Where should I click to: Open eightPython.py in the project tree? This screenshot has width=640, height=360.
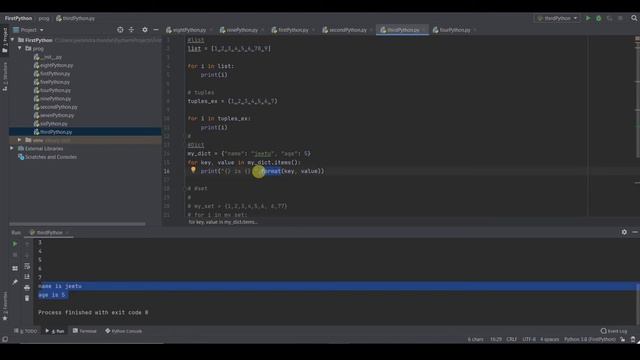(x=53, y=65)
